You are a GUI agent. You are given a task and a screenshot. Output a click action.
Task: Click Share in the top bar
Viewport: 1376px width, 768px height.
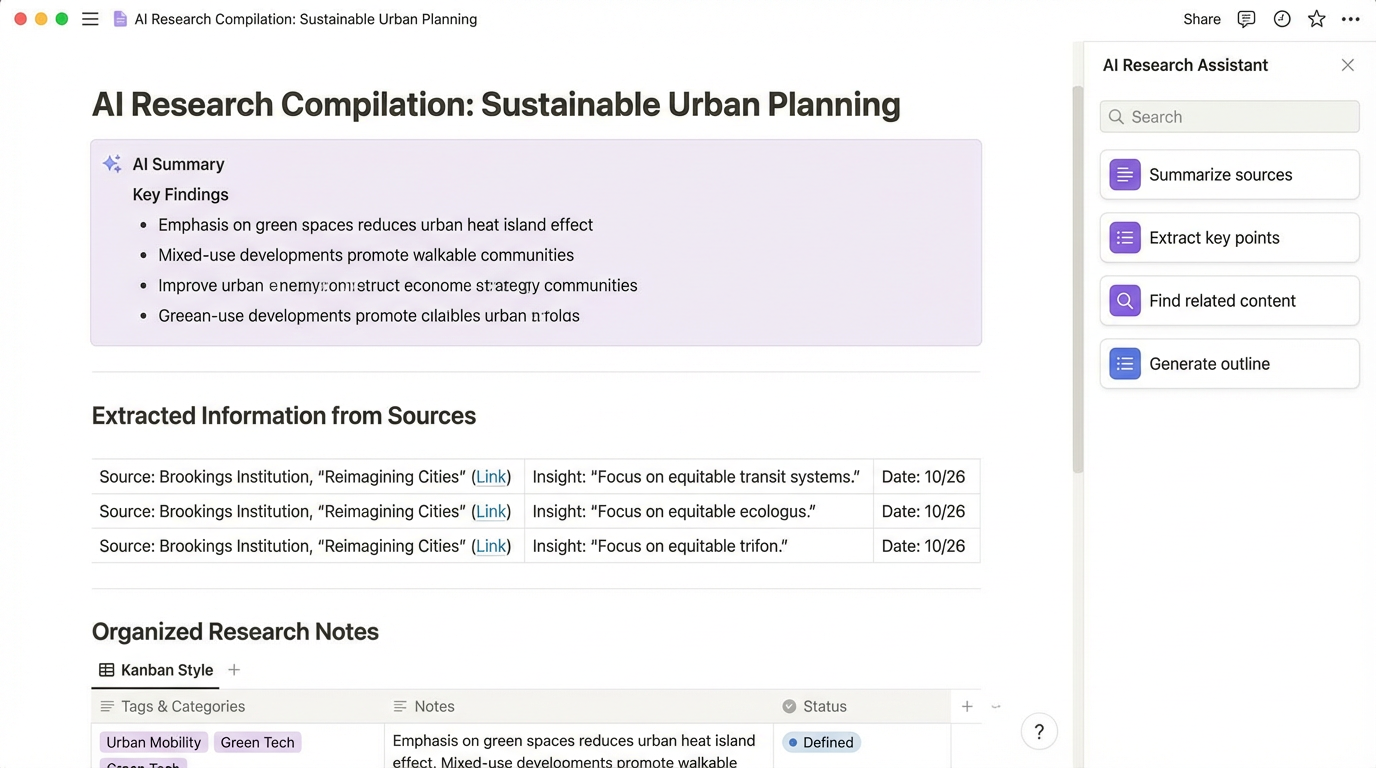coord(1201,19)
